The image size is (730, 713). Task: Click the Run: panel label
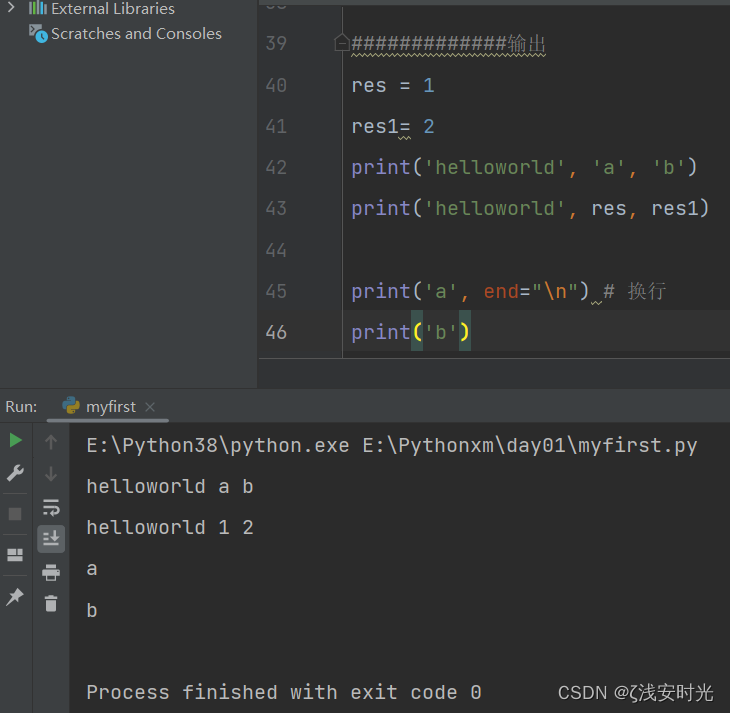(21, 407)
